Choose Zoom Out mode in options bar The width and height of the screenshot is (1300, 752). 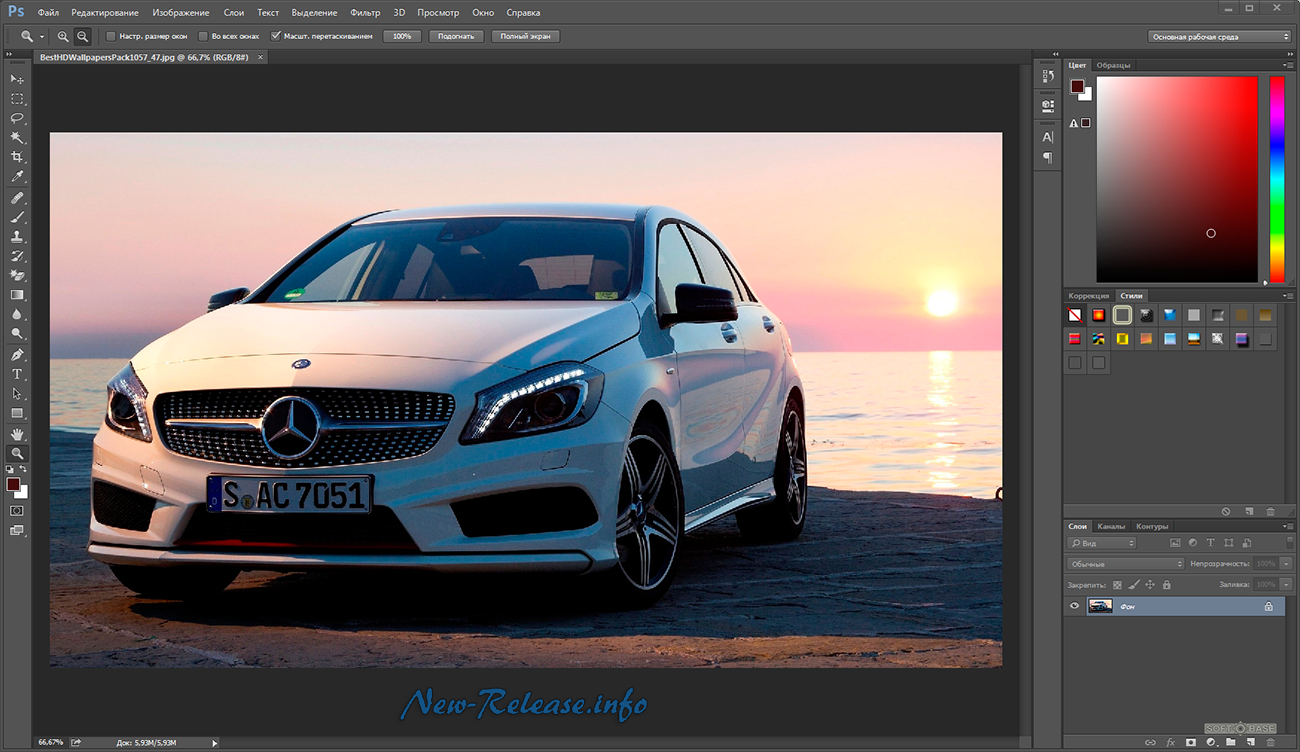tap(82, 36)
